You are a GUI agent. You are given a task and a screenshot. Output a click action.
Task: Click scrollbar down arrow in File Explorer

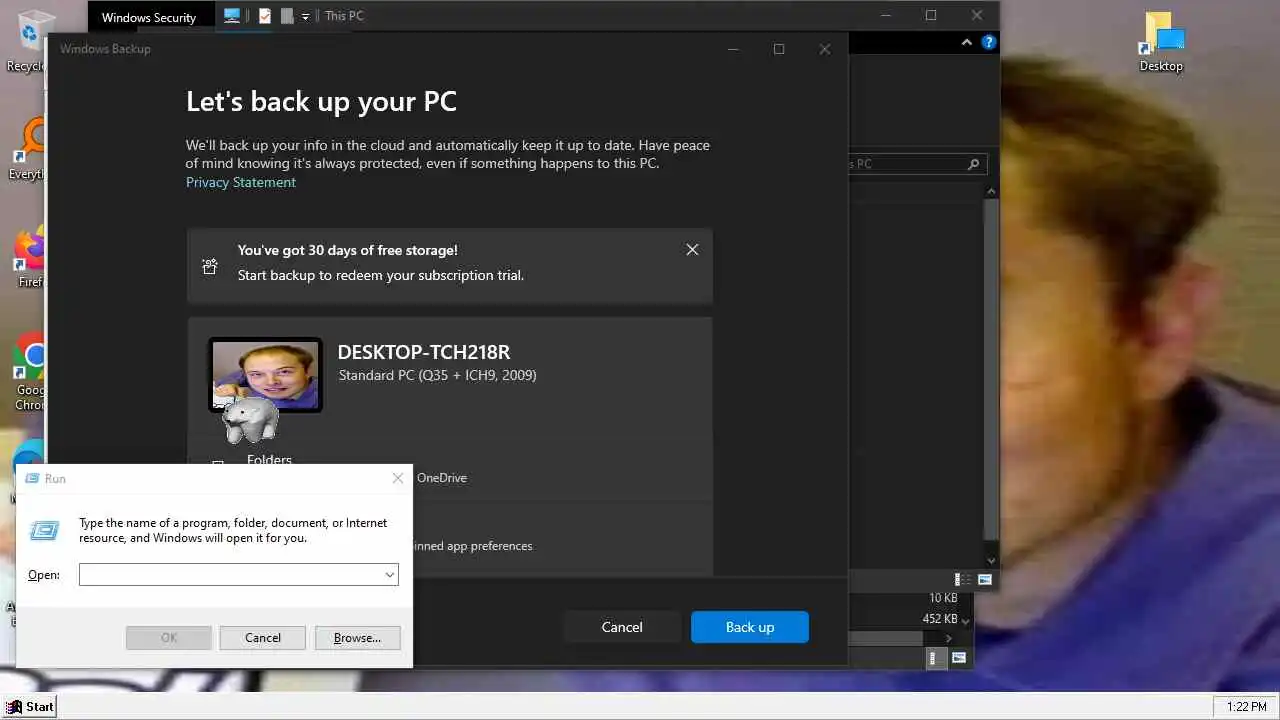pos(992,560)
